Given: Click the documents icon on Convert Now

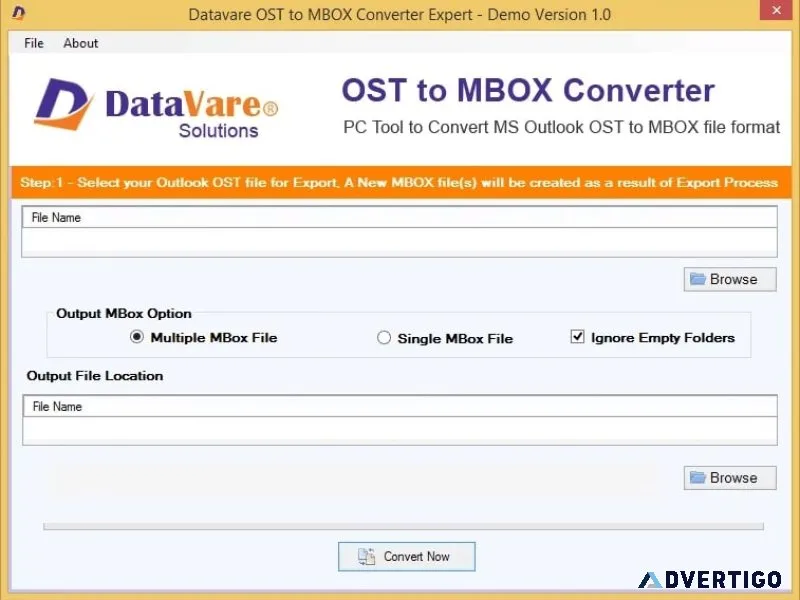Looking at the screenshot, I should coord(366,556).
